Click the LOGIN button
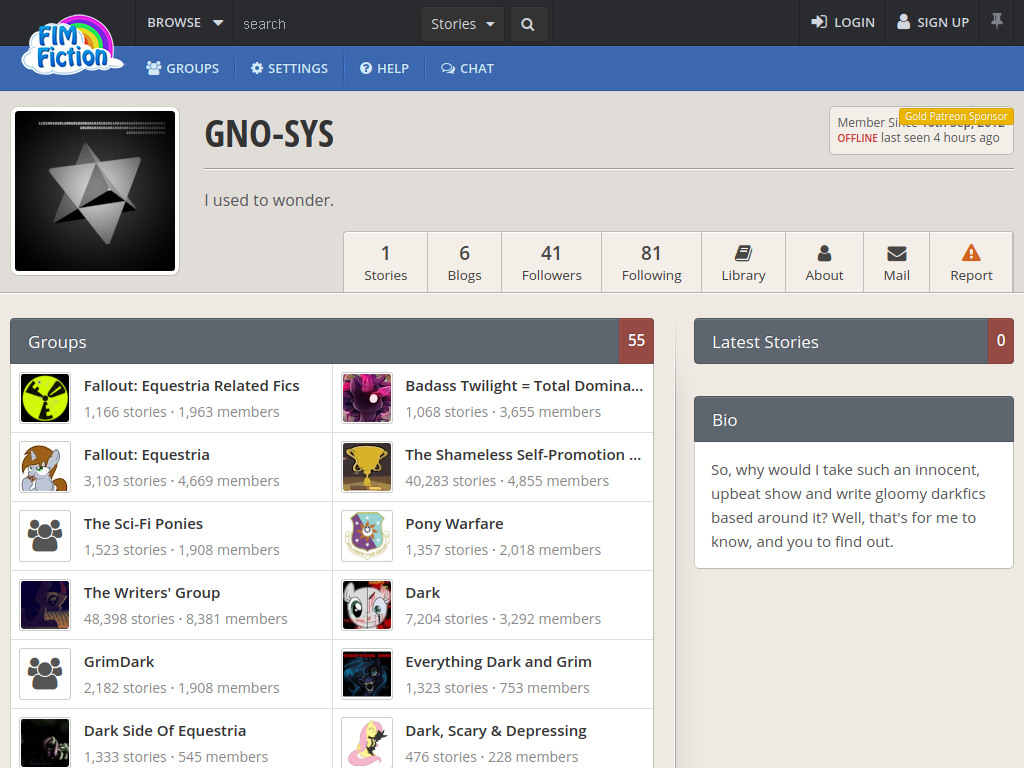 (x=843, y=23)
